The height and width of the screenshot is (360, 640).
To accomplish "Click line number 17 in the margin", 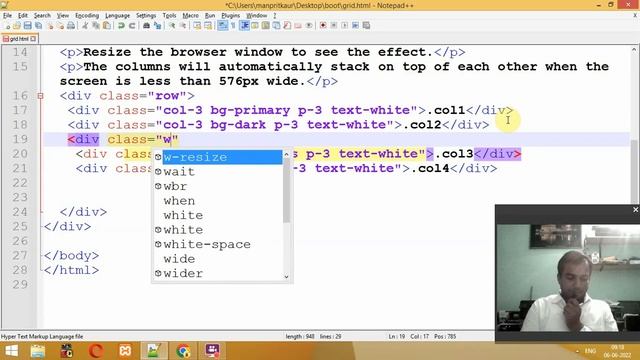I will 20,110.
